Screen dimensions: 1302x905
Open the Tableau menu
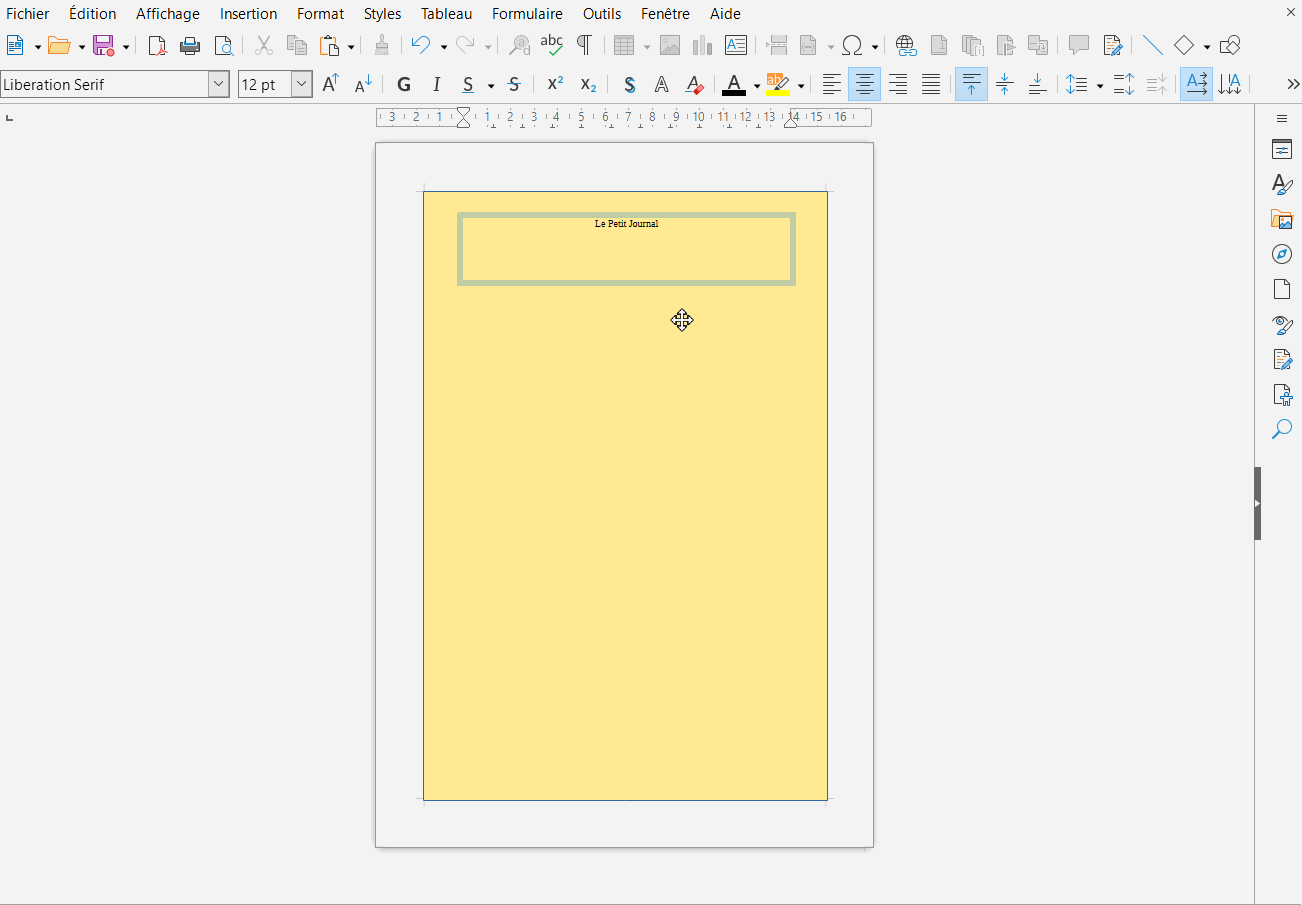coord(446,14)
